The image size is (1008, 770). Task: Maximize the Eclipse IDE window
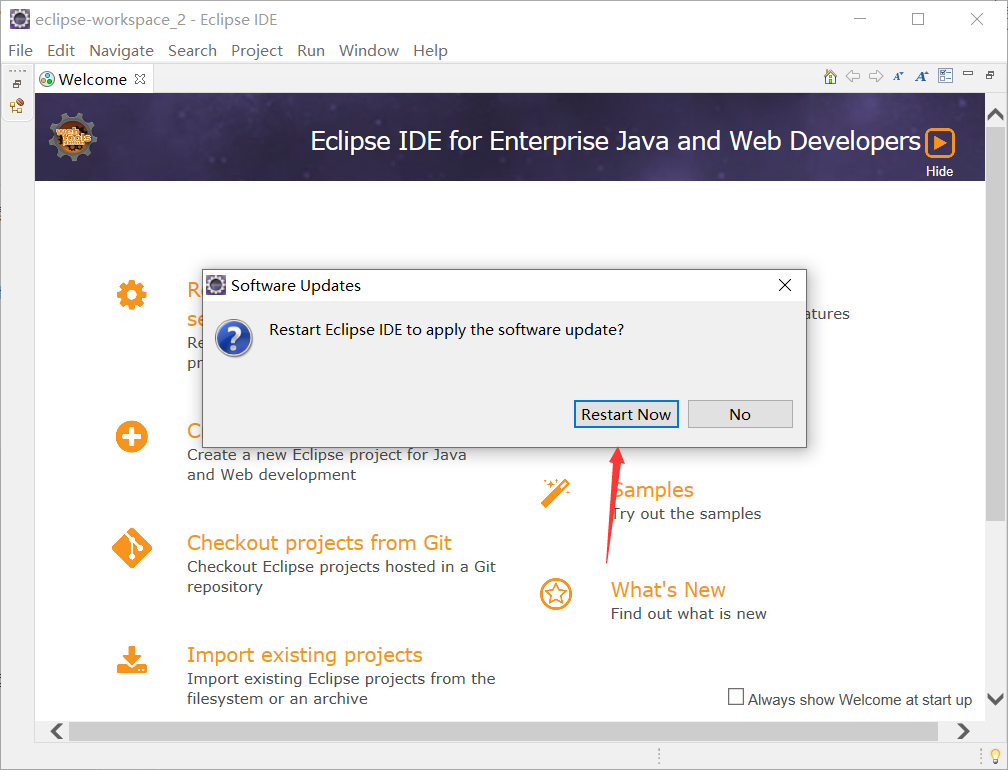click(918, 19)
